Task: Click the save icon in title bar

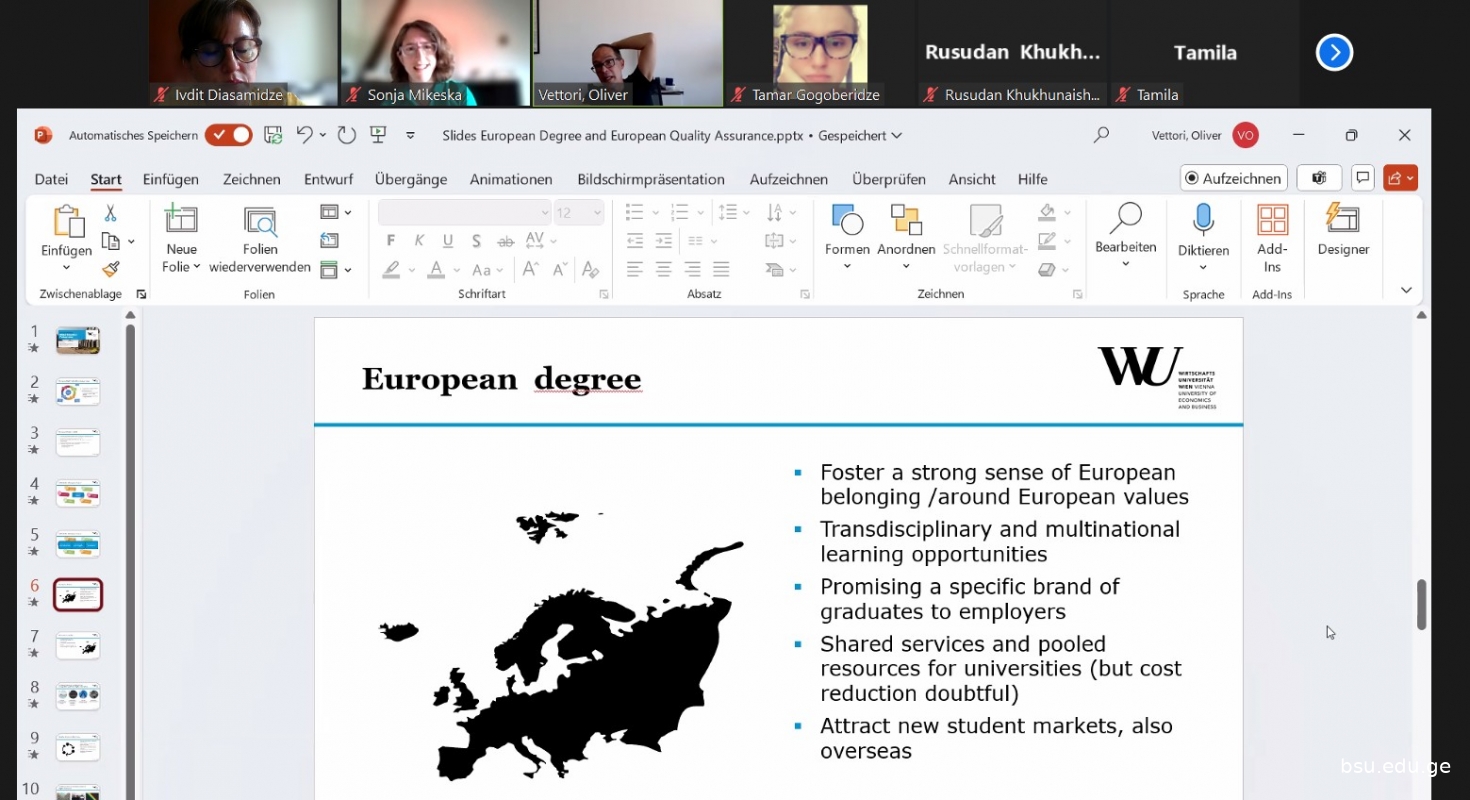Action: point(272,135)
